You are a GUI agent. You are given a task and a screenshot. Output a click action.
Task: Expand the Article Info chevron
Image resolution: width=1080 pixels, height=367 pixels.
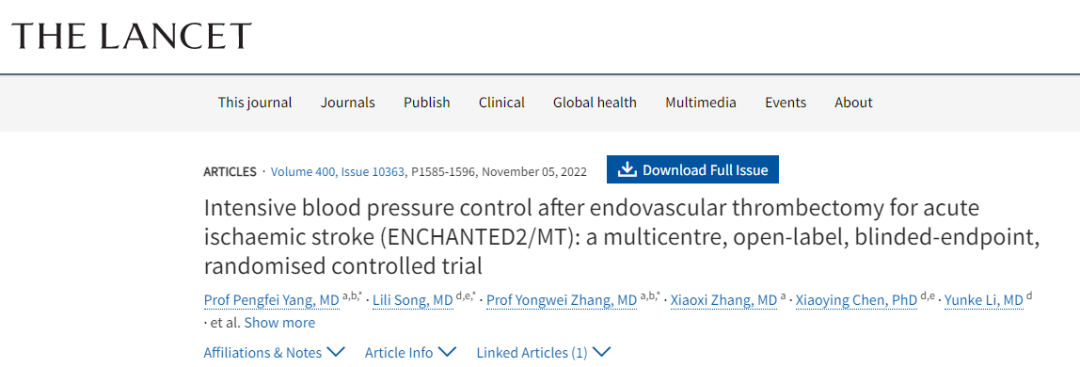click(x=447, y=352)
